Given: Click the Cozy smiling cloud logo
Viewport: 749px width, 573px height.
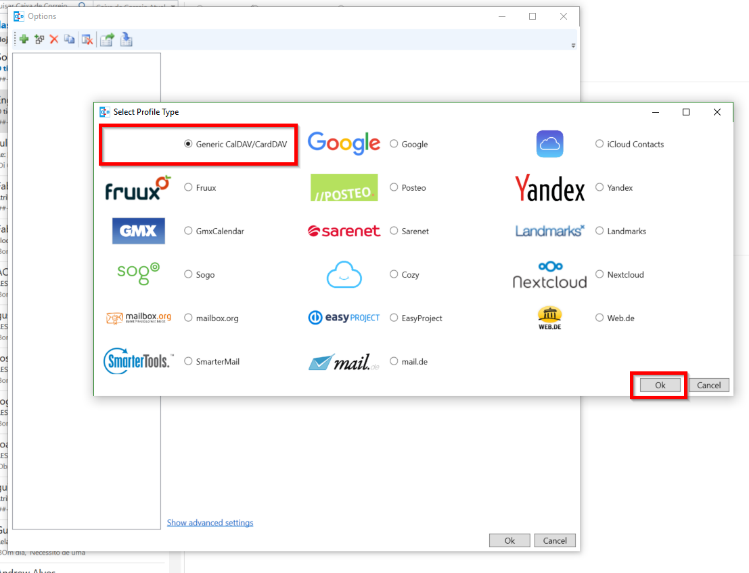Looking at the screenshot, I should (x=344, y=275).
